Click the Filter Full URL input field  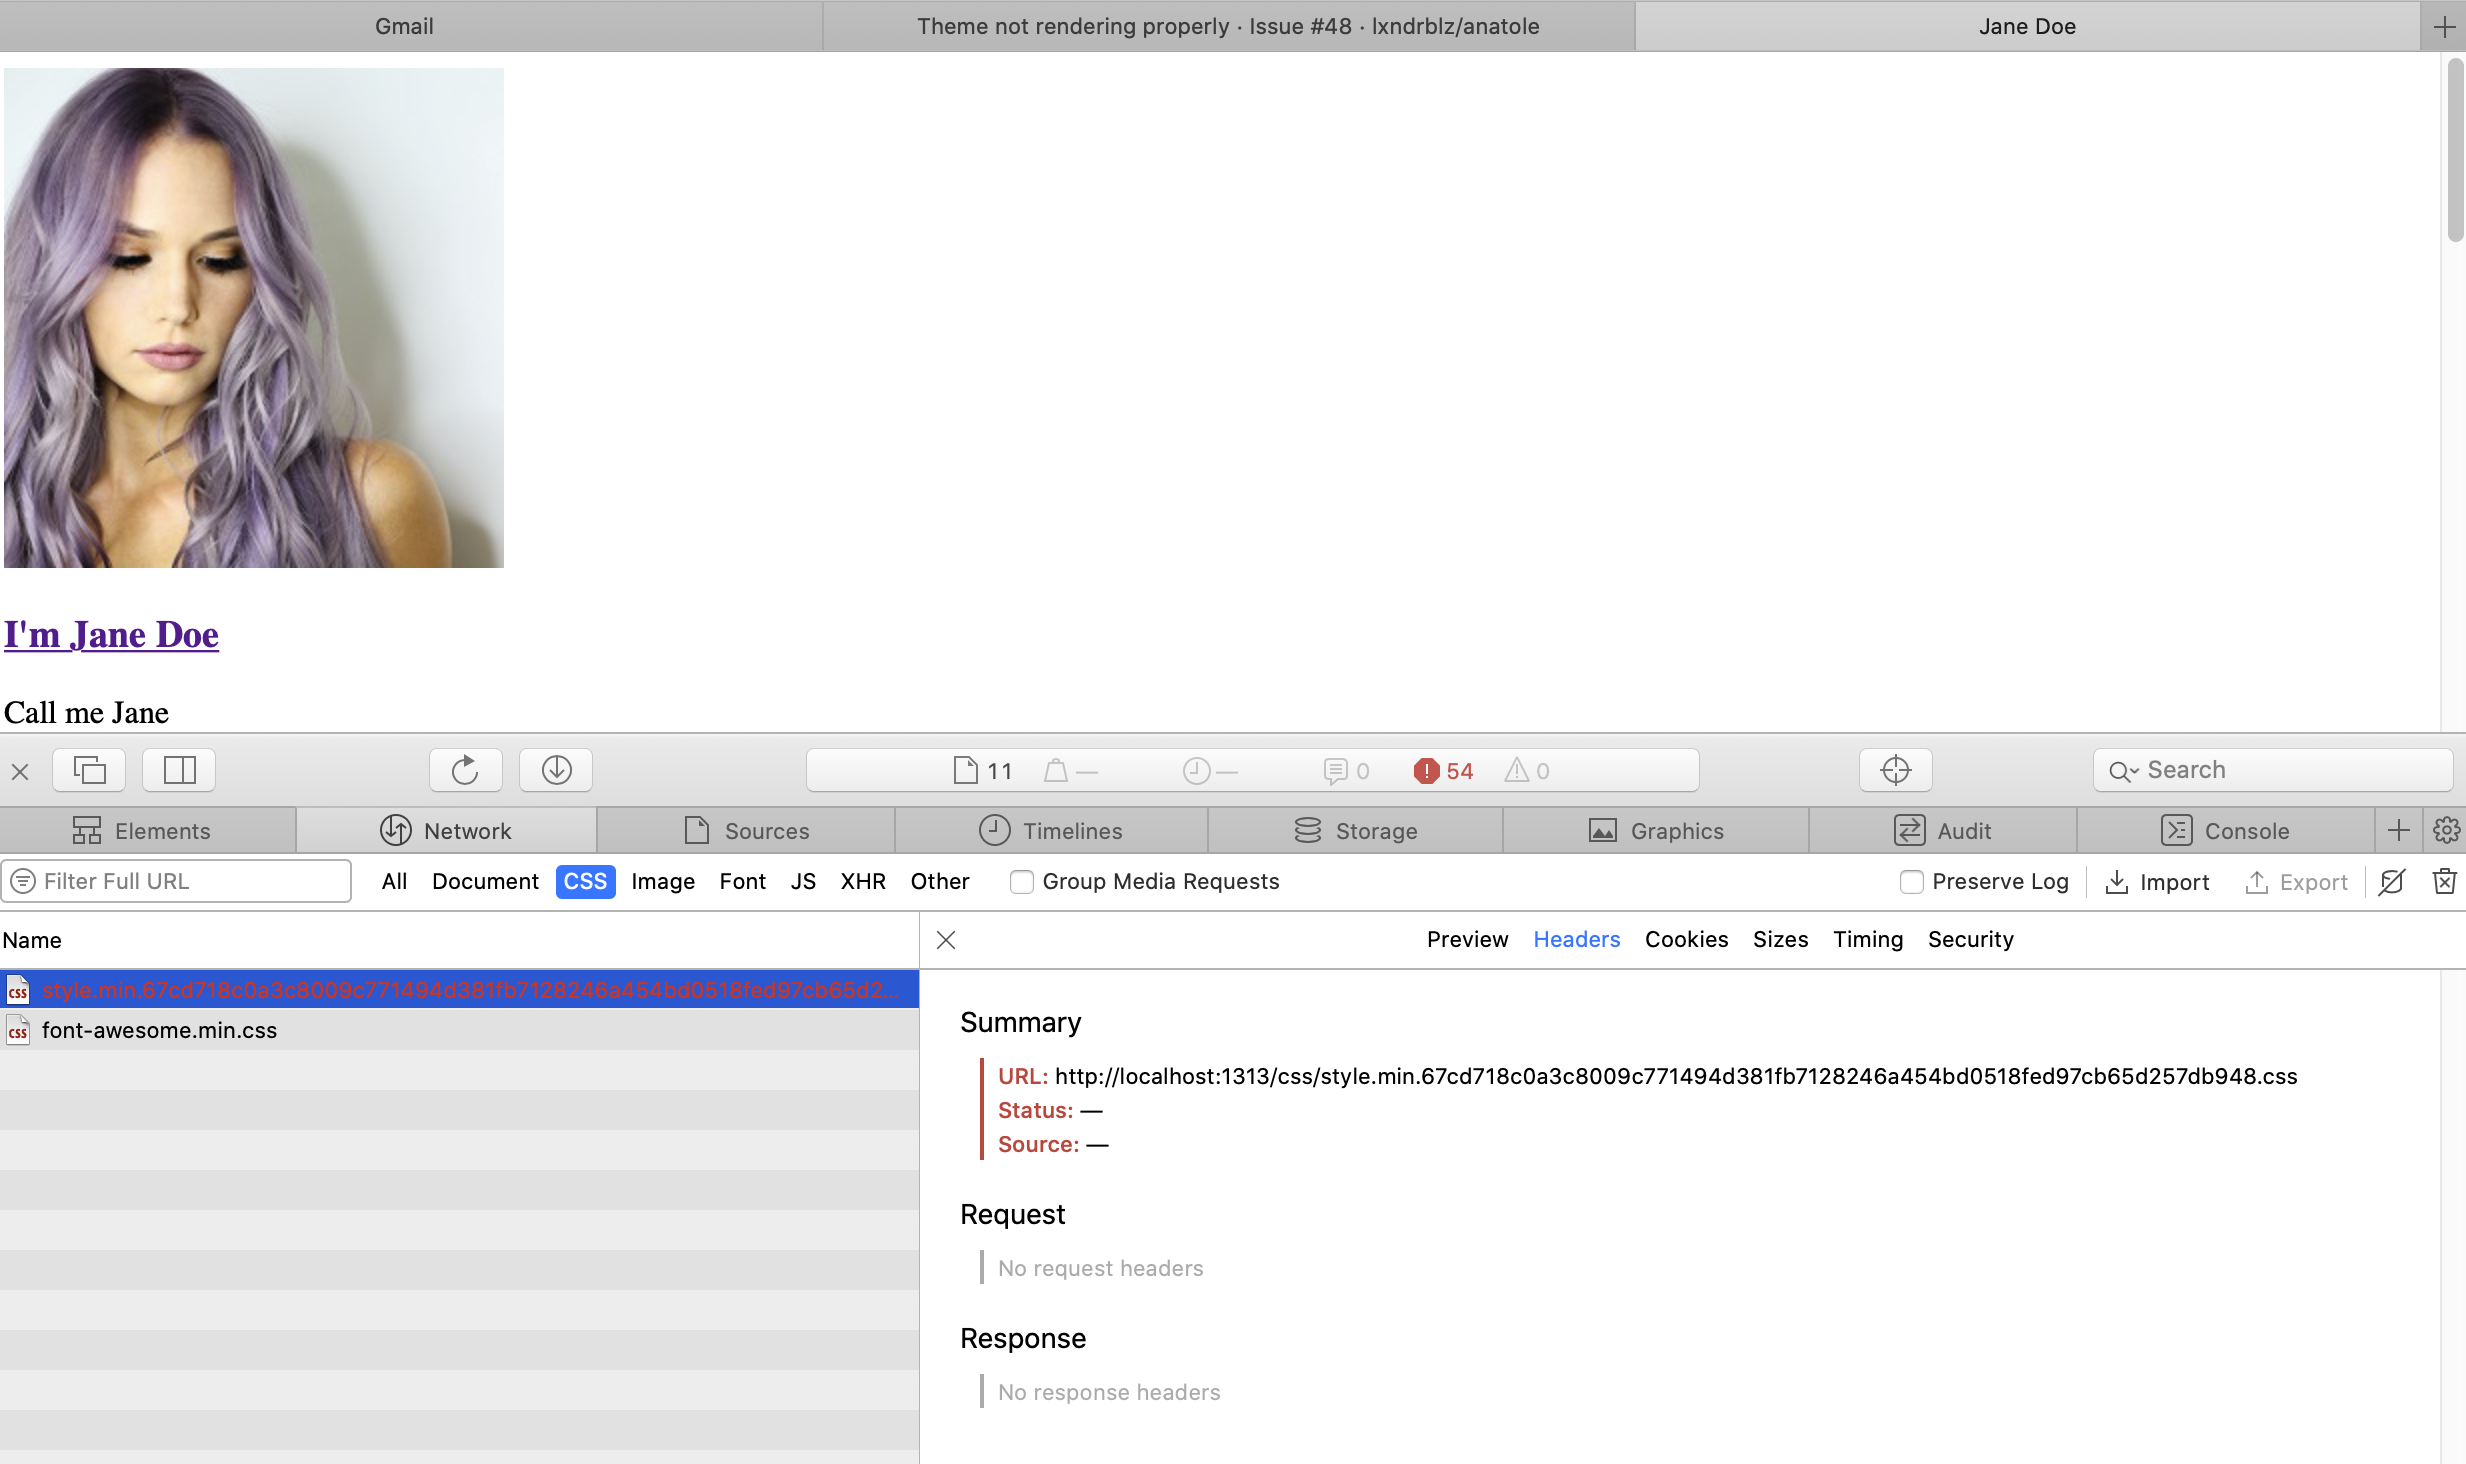[x=176, y=881]
